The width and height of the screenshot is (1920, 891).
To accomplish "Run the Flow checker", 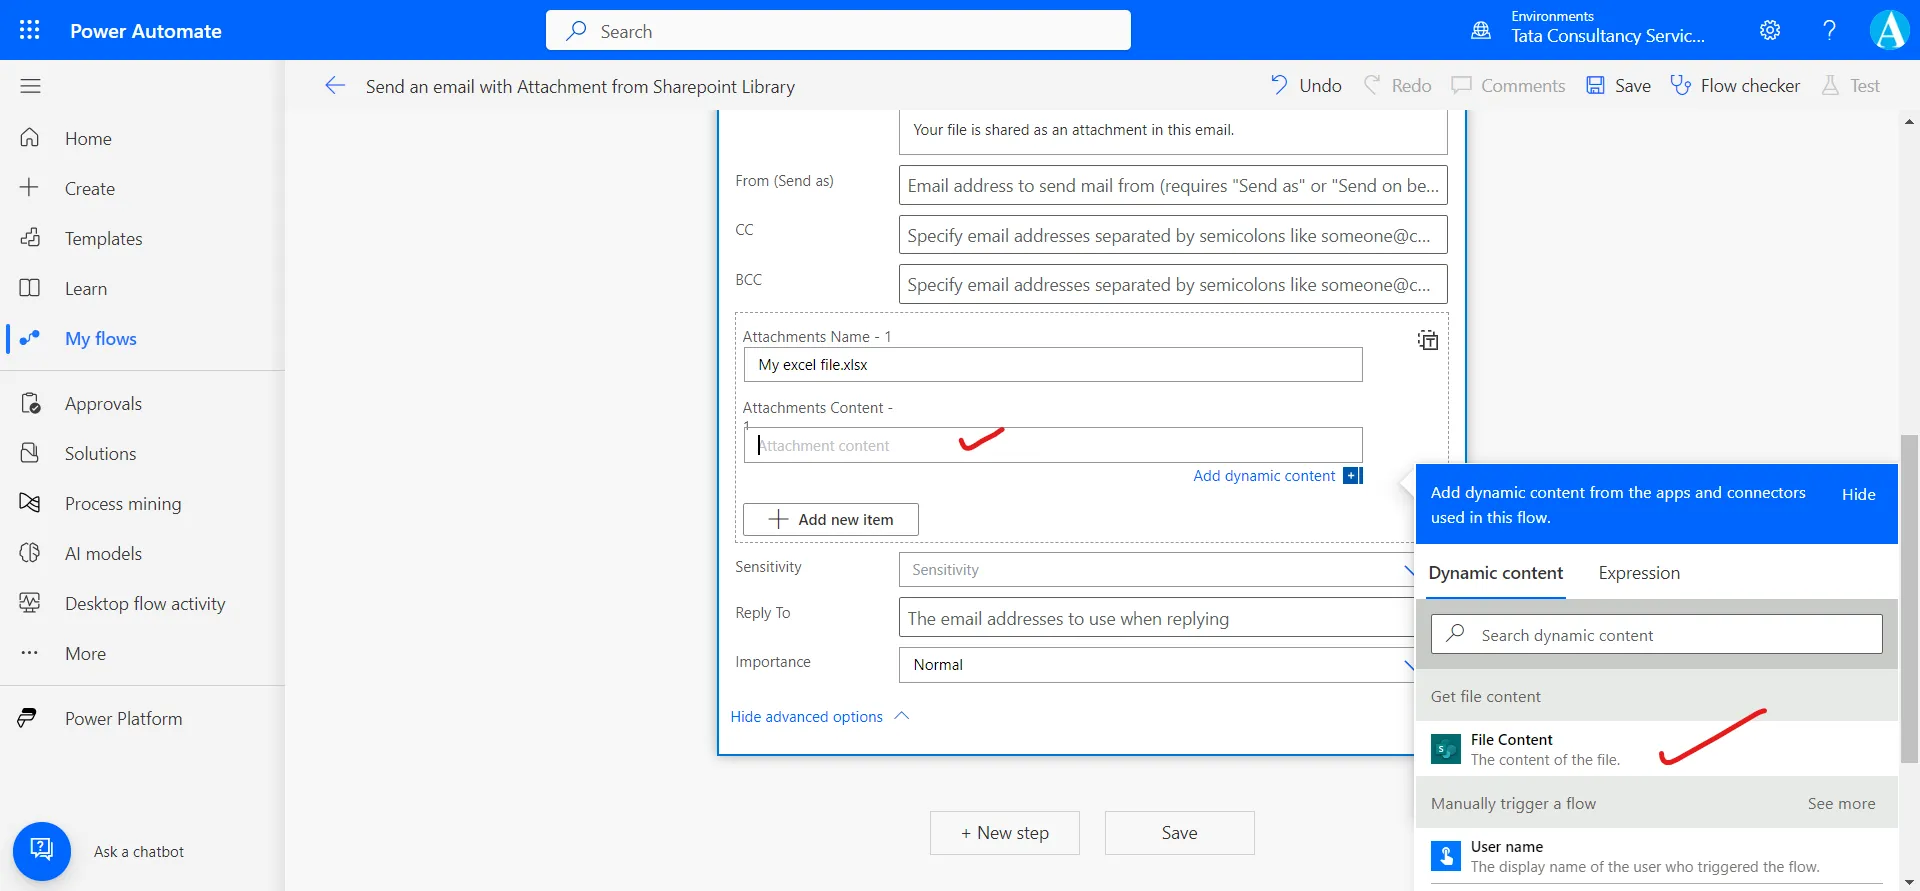I will pyautogui.click(x=1735, y=86).
